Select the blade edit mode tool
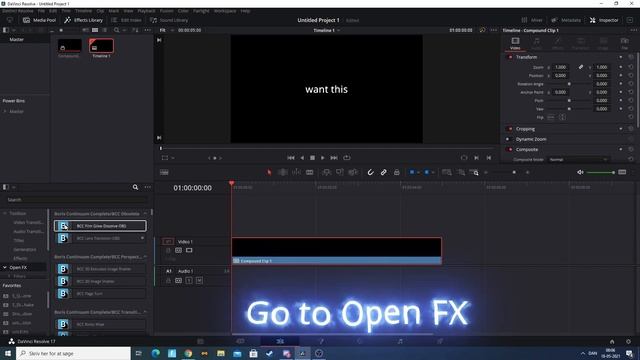This screenshot has height=360, width=640. [310, 172]
